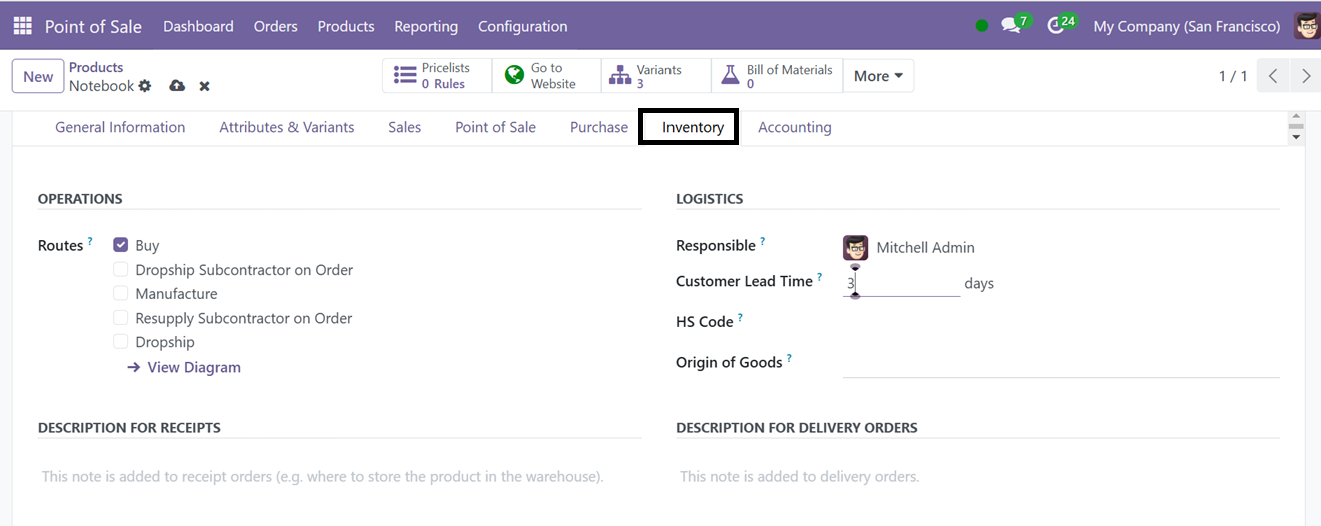Enable Dropship Subcontractor on Order route
The image size is (1321, 526).
pos(121,270)
